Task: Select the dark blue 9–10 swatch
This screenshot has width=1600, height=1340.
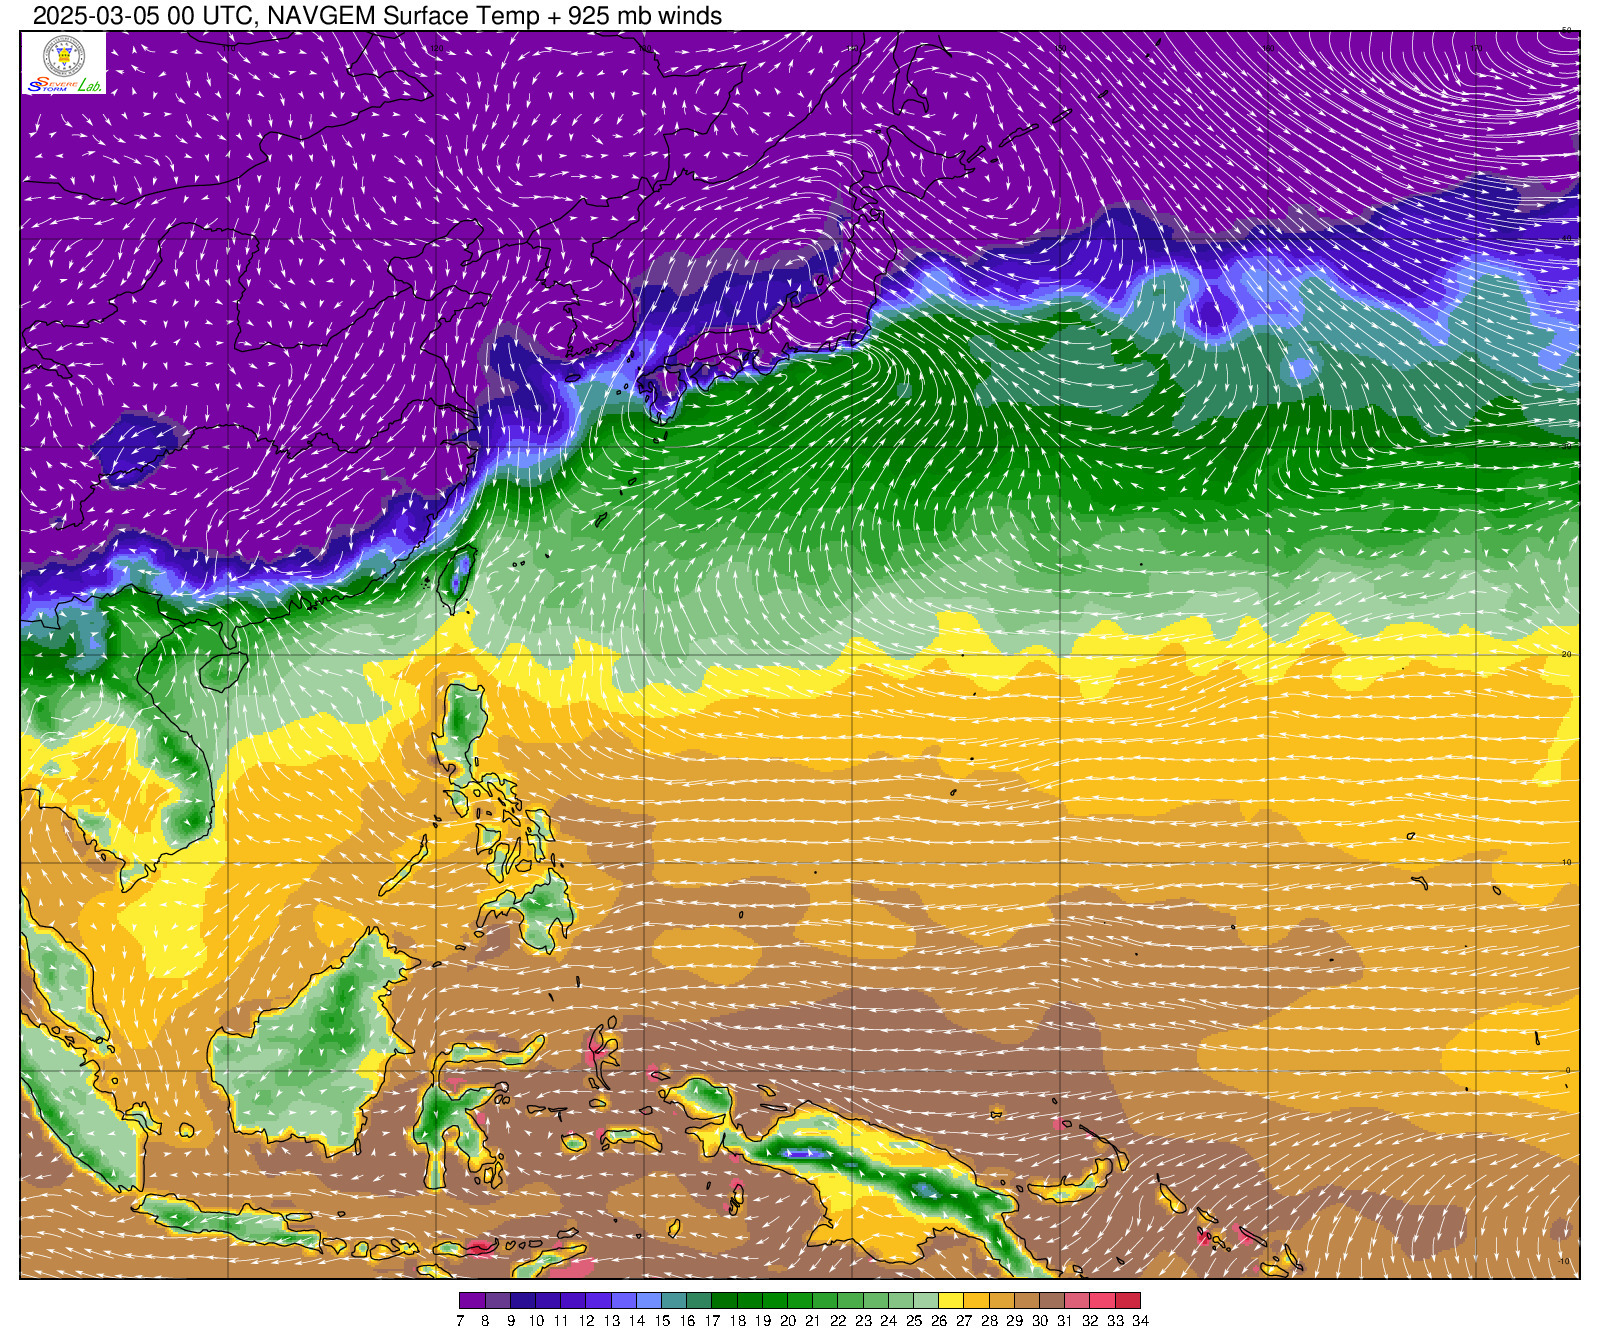Action: [x=523, y=1301]
